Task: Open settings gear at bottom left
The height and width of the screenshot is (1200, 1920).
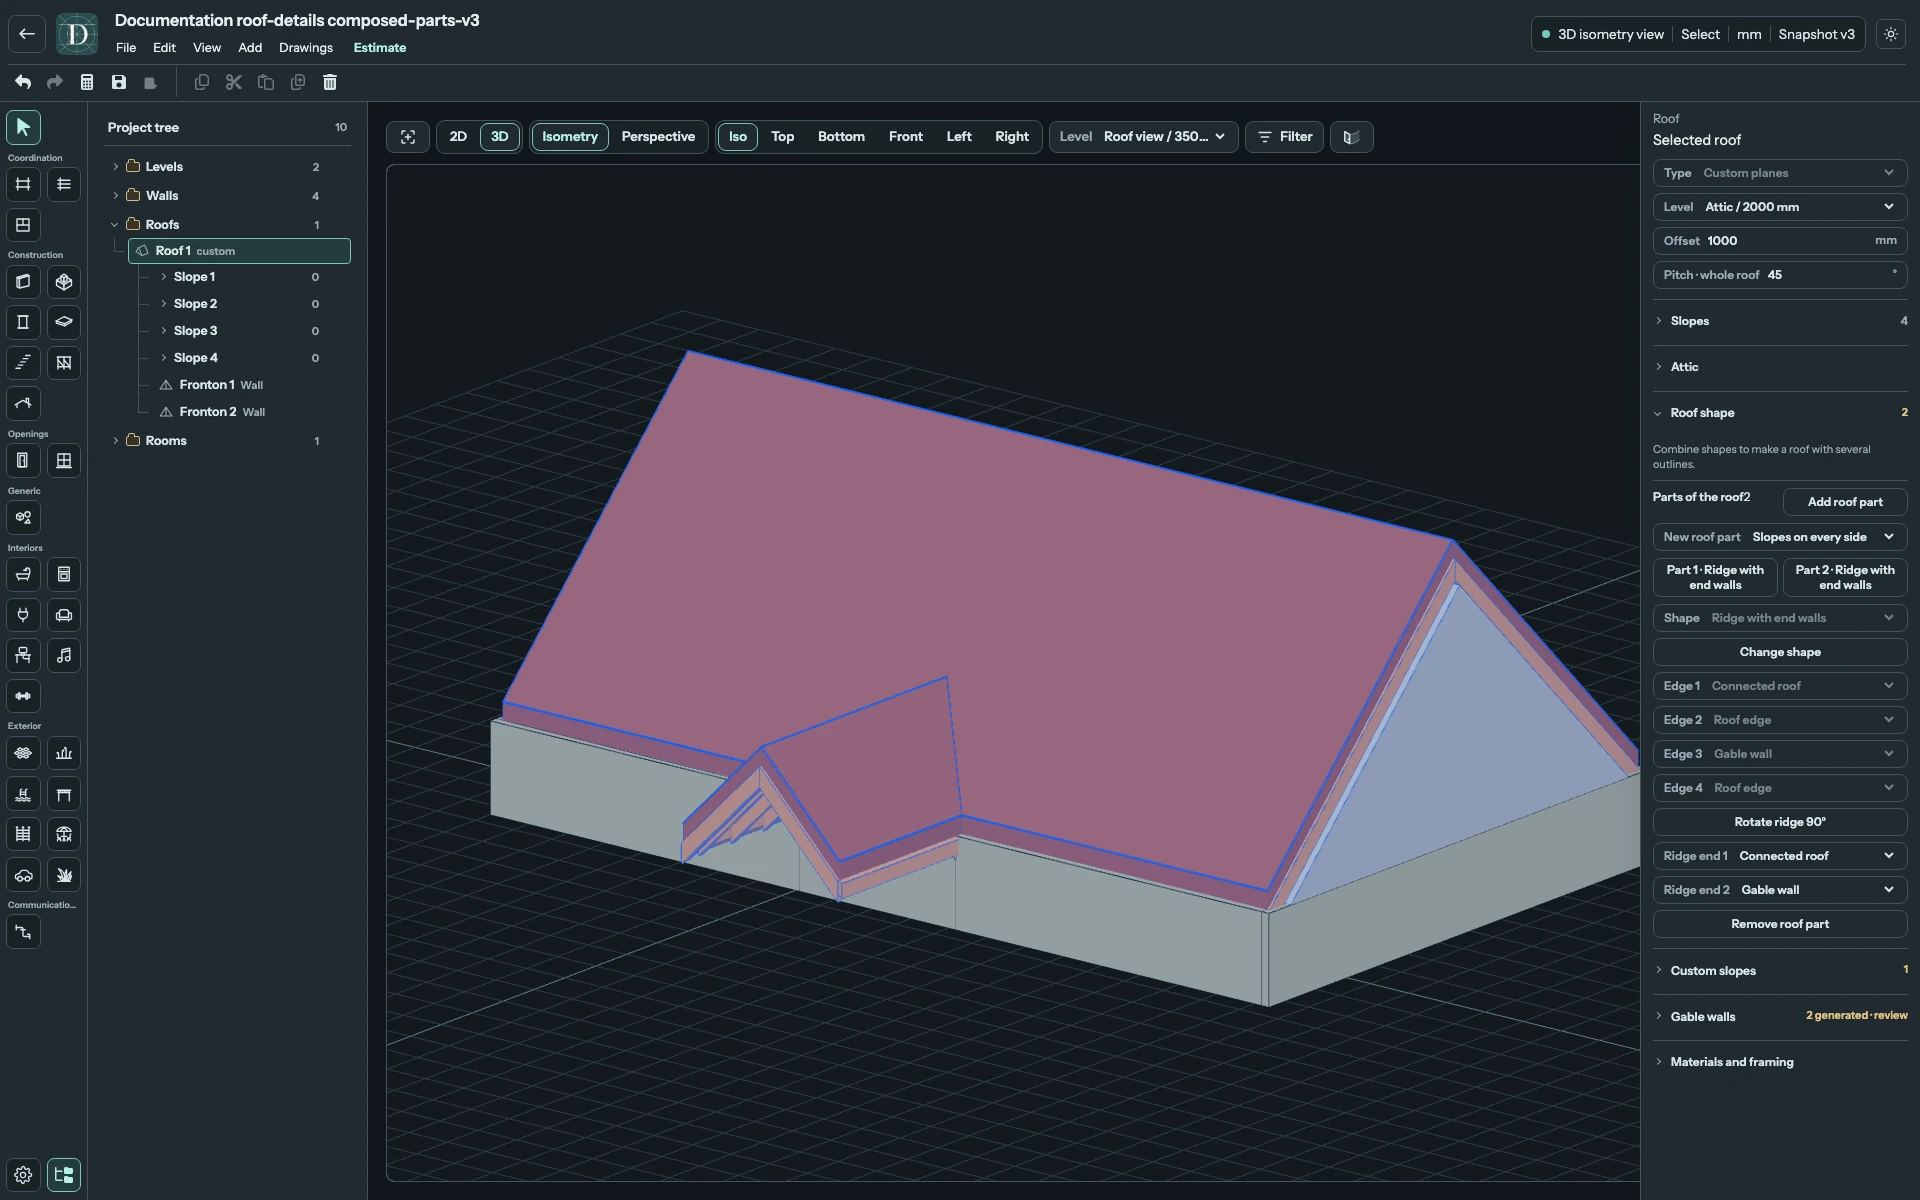Action: (x=23, y=1175)
